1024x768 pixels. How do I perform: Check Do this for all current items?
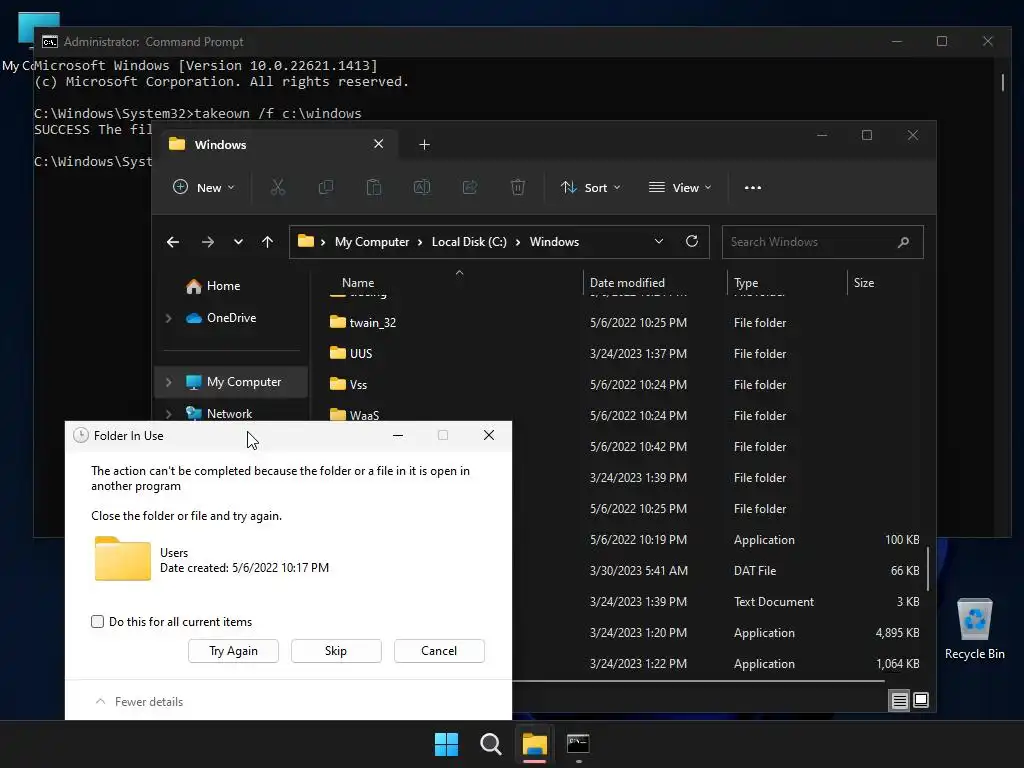tap(97, 622)
